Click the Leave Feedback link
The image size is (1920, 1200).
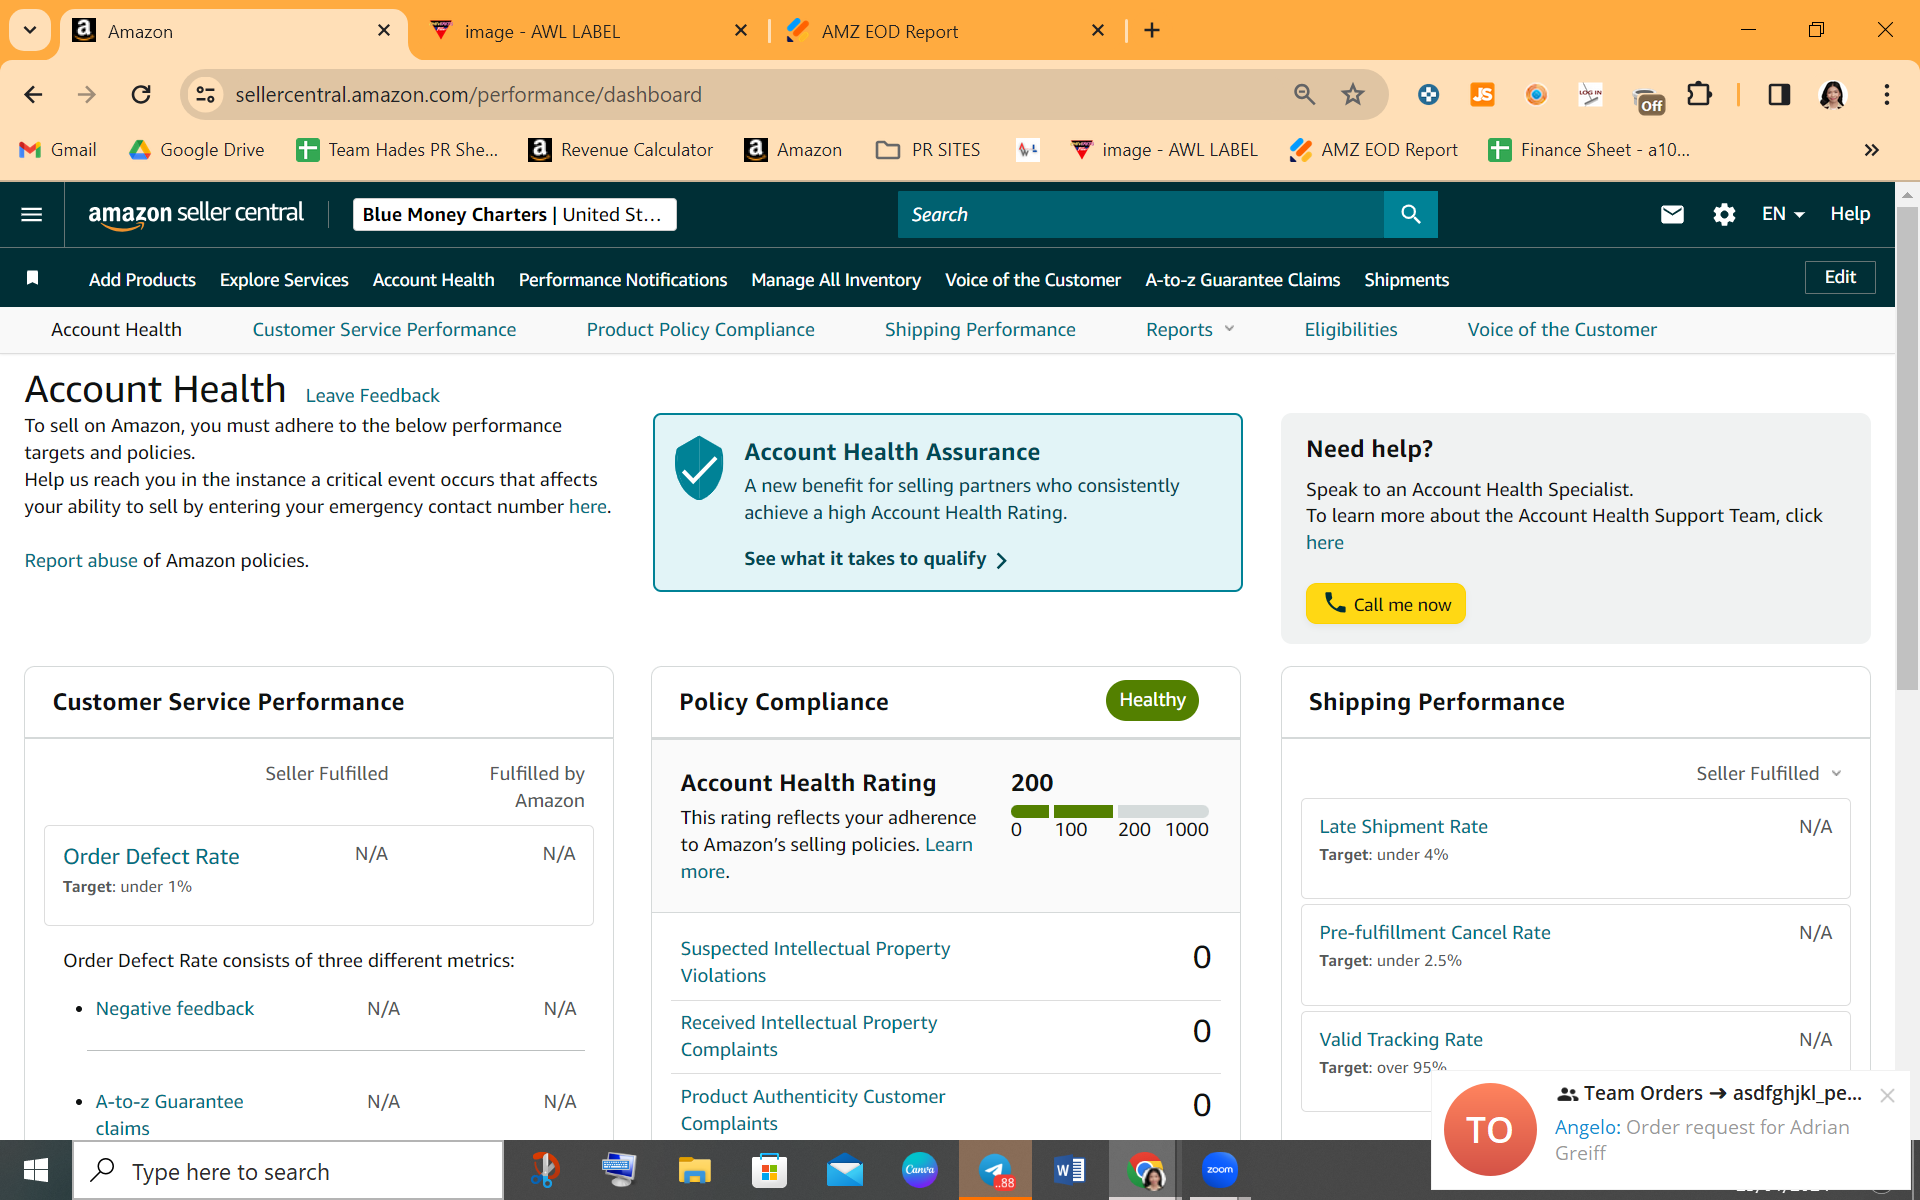coord(372,396)
